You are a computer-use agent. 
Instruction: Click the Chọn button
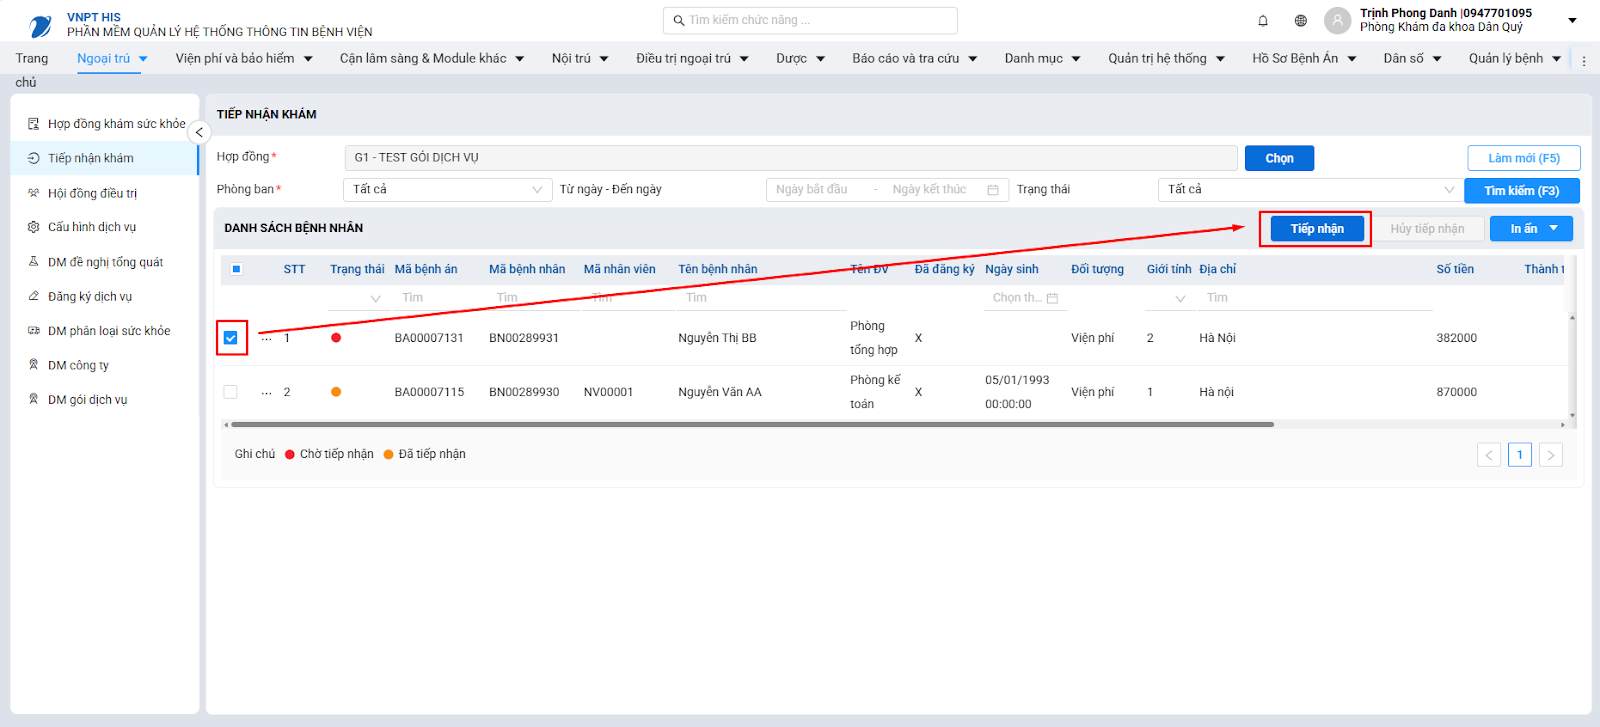point(1279,158)
